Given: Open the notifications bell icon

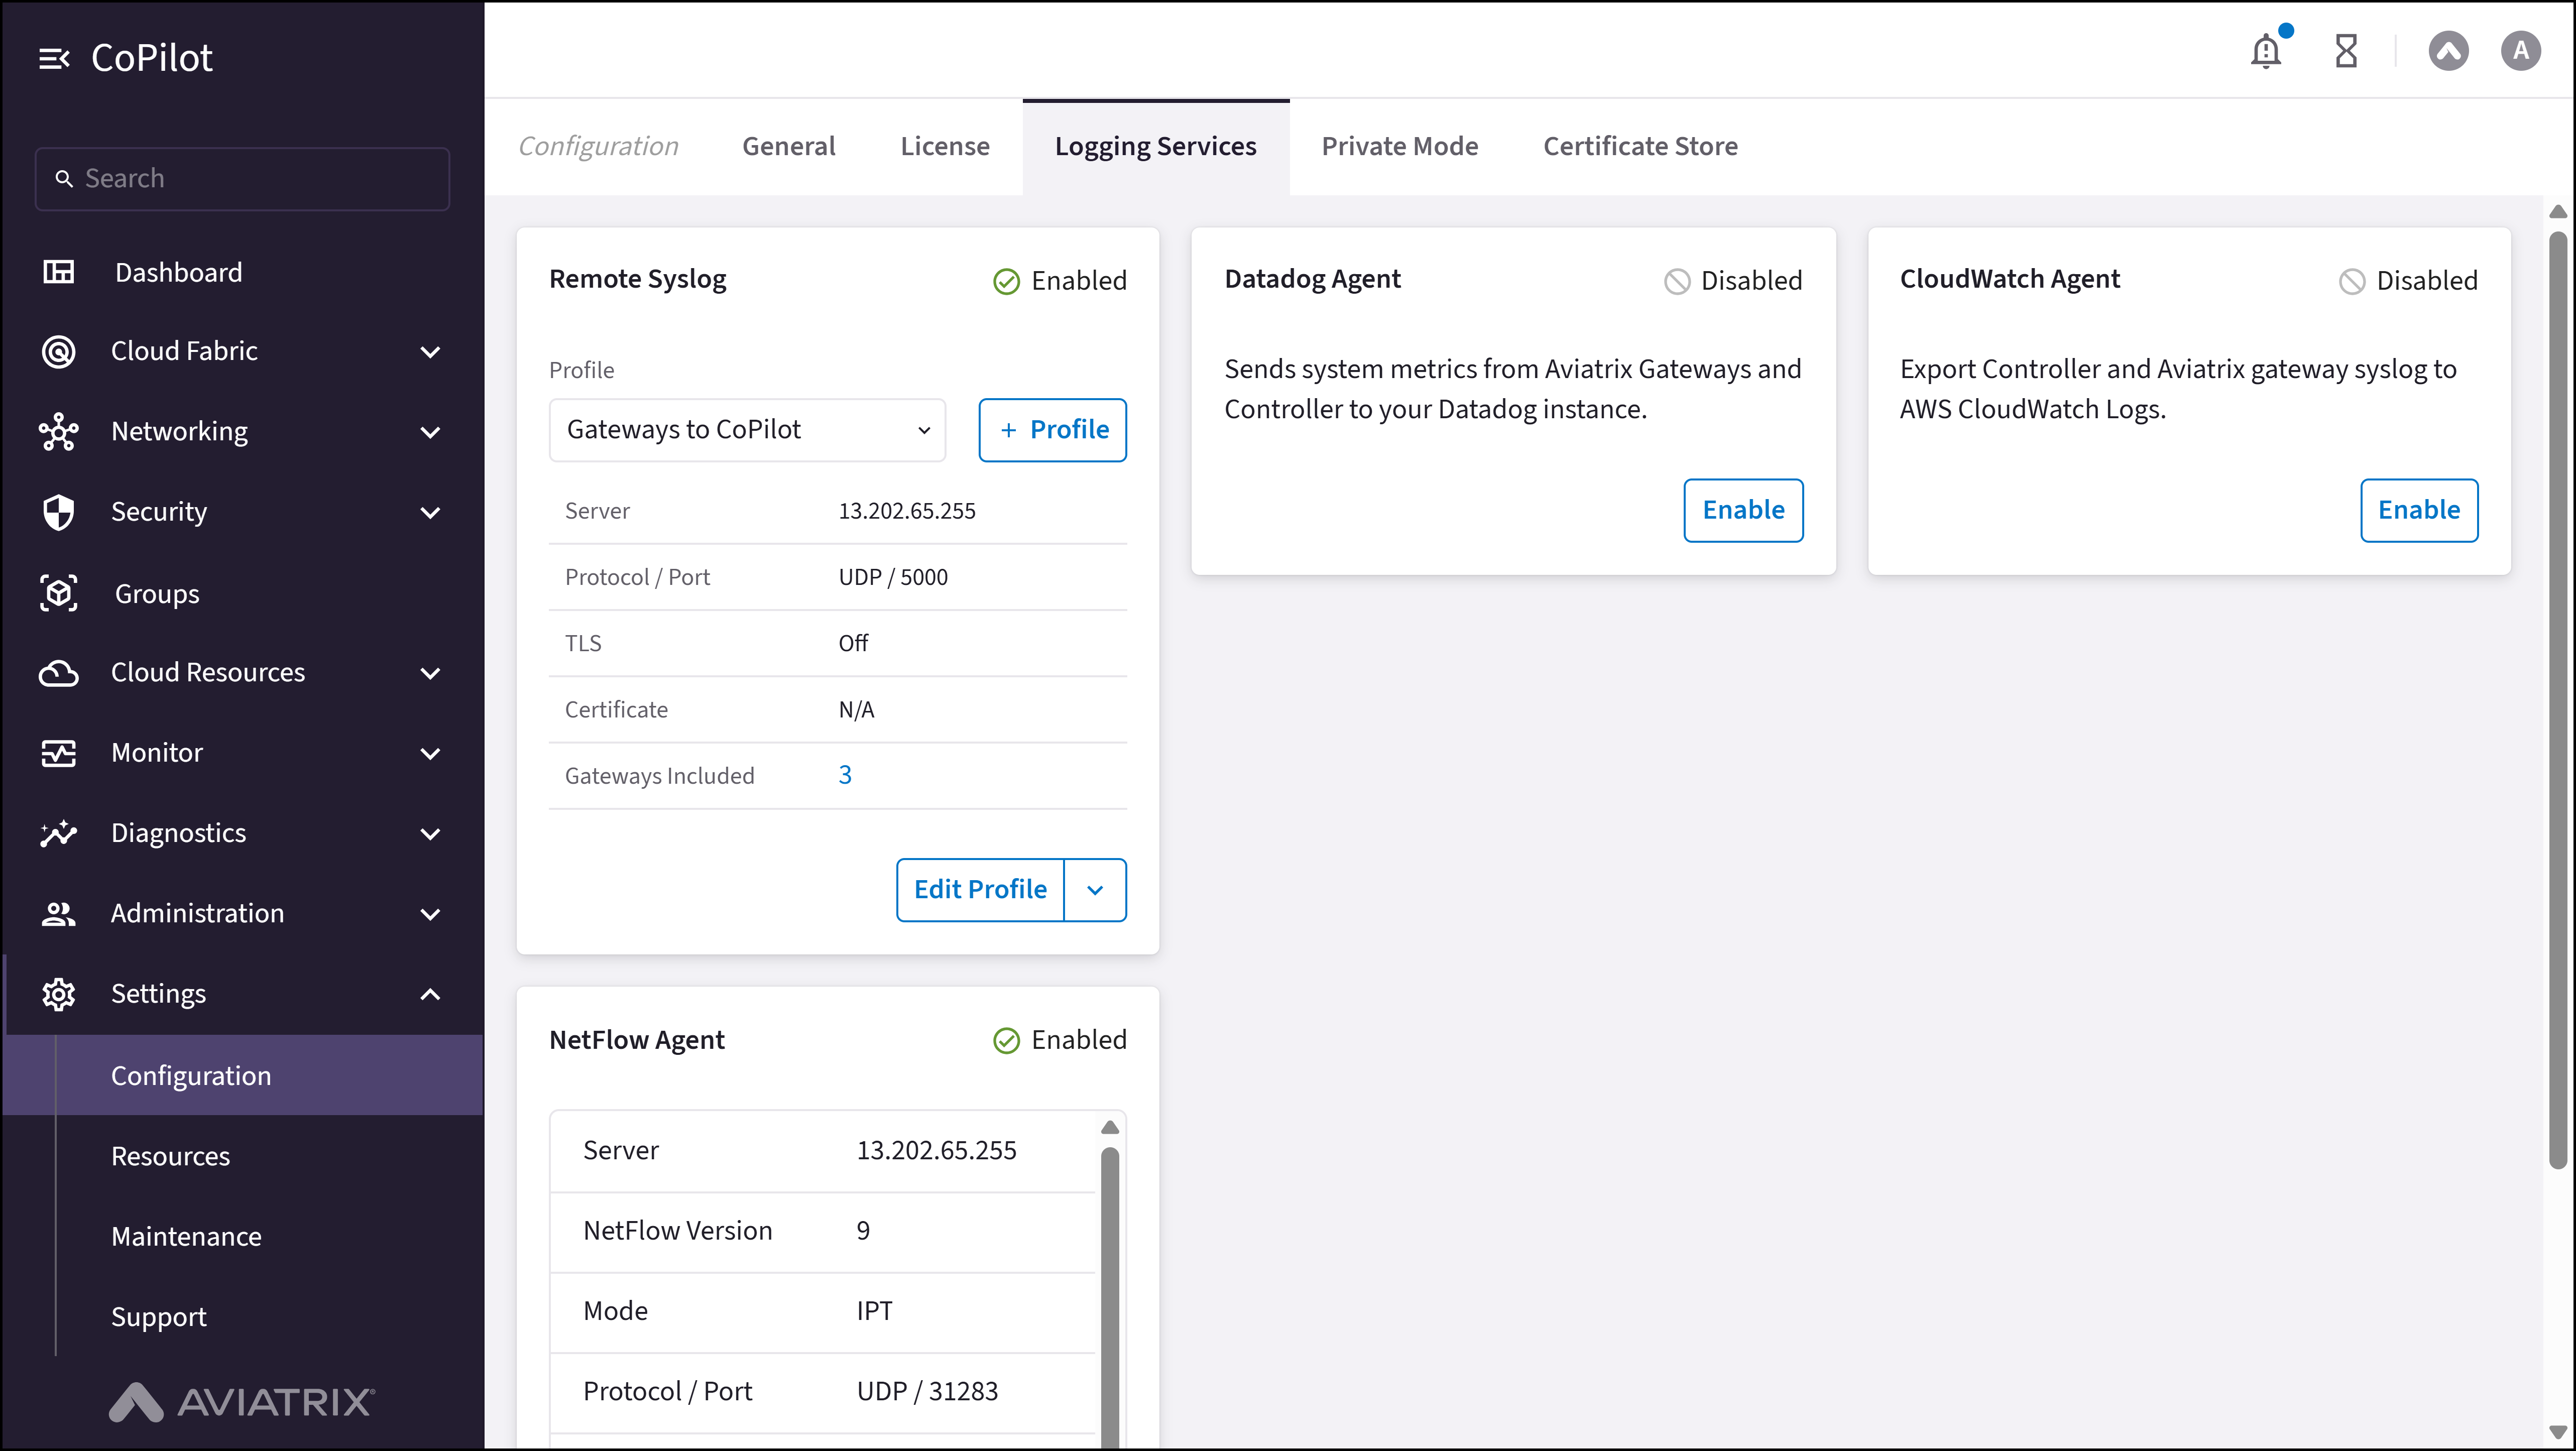Looking at the screenshot, I should coord(2265,50).
